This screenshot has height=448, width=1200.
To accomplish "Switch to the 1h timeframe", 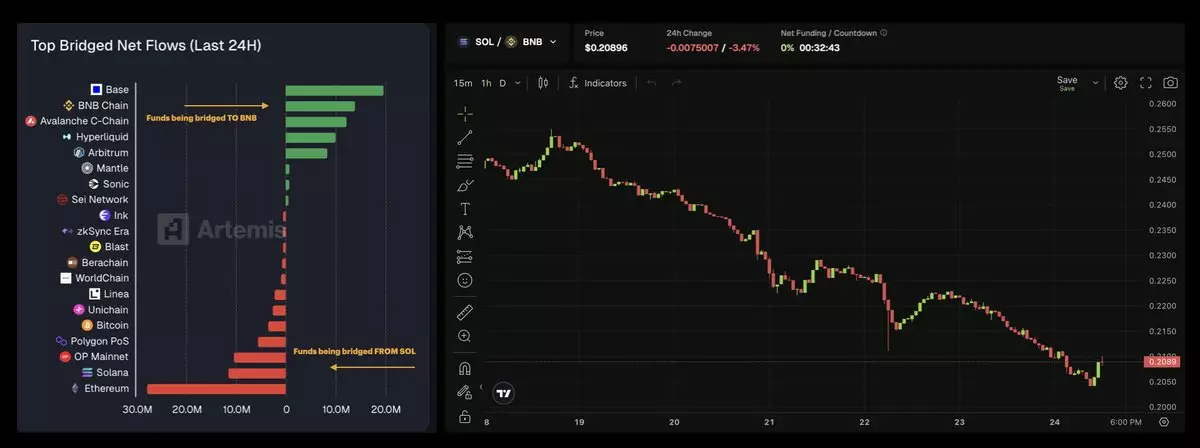I will (x=486, y=83).
